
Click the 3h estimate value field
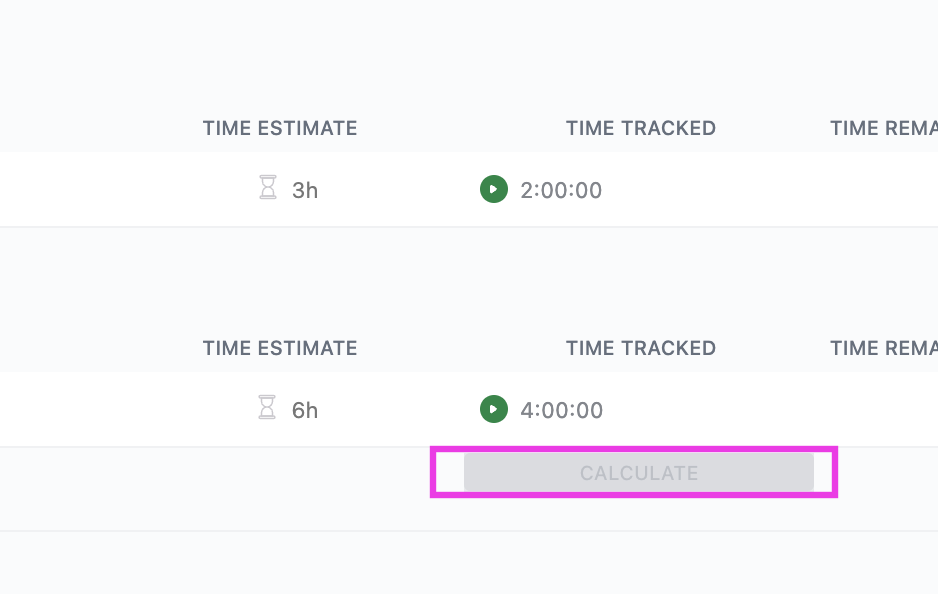(x=303, y=189)
